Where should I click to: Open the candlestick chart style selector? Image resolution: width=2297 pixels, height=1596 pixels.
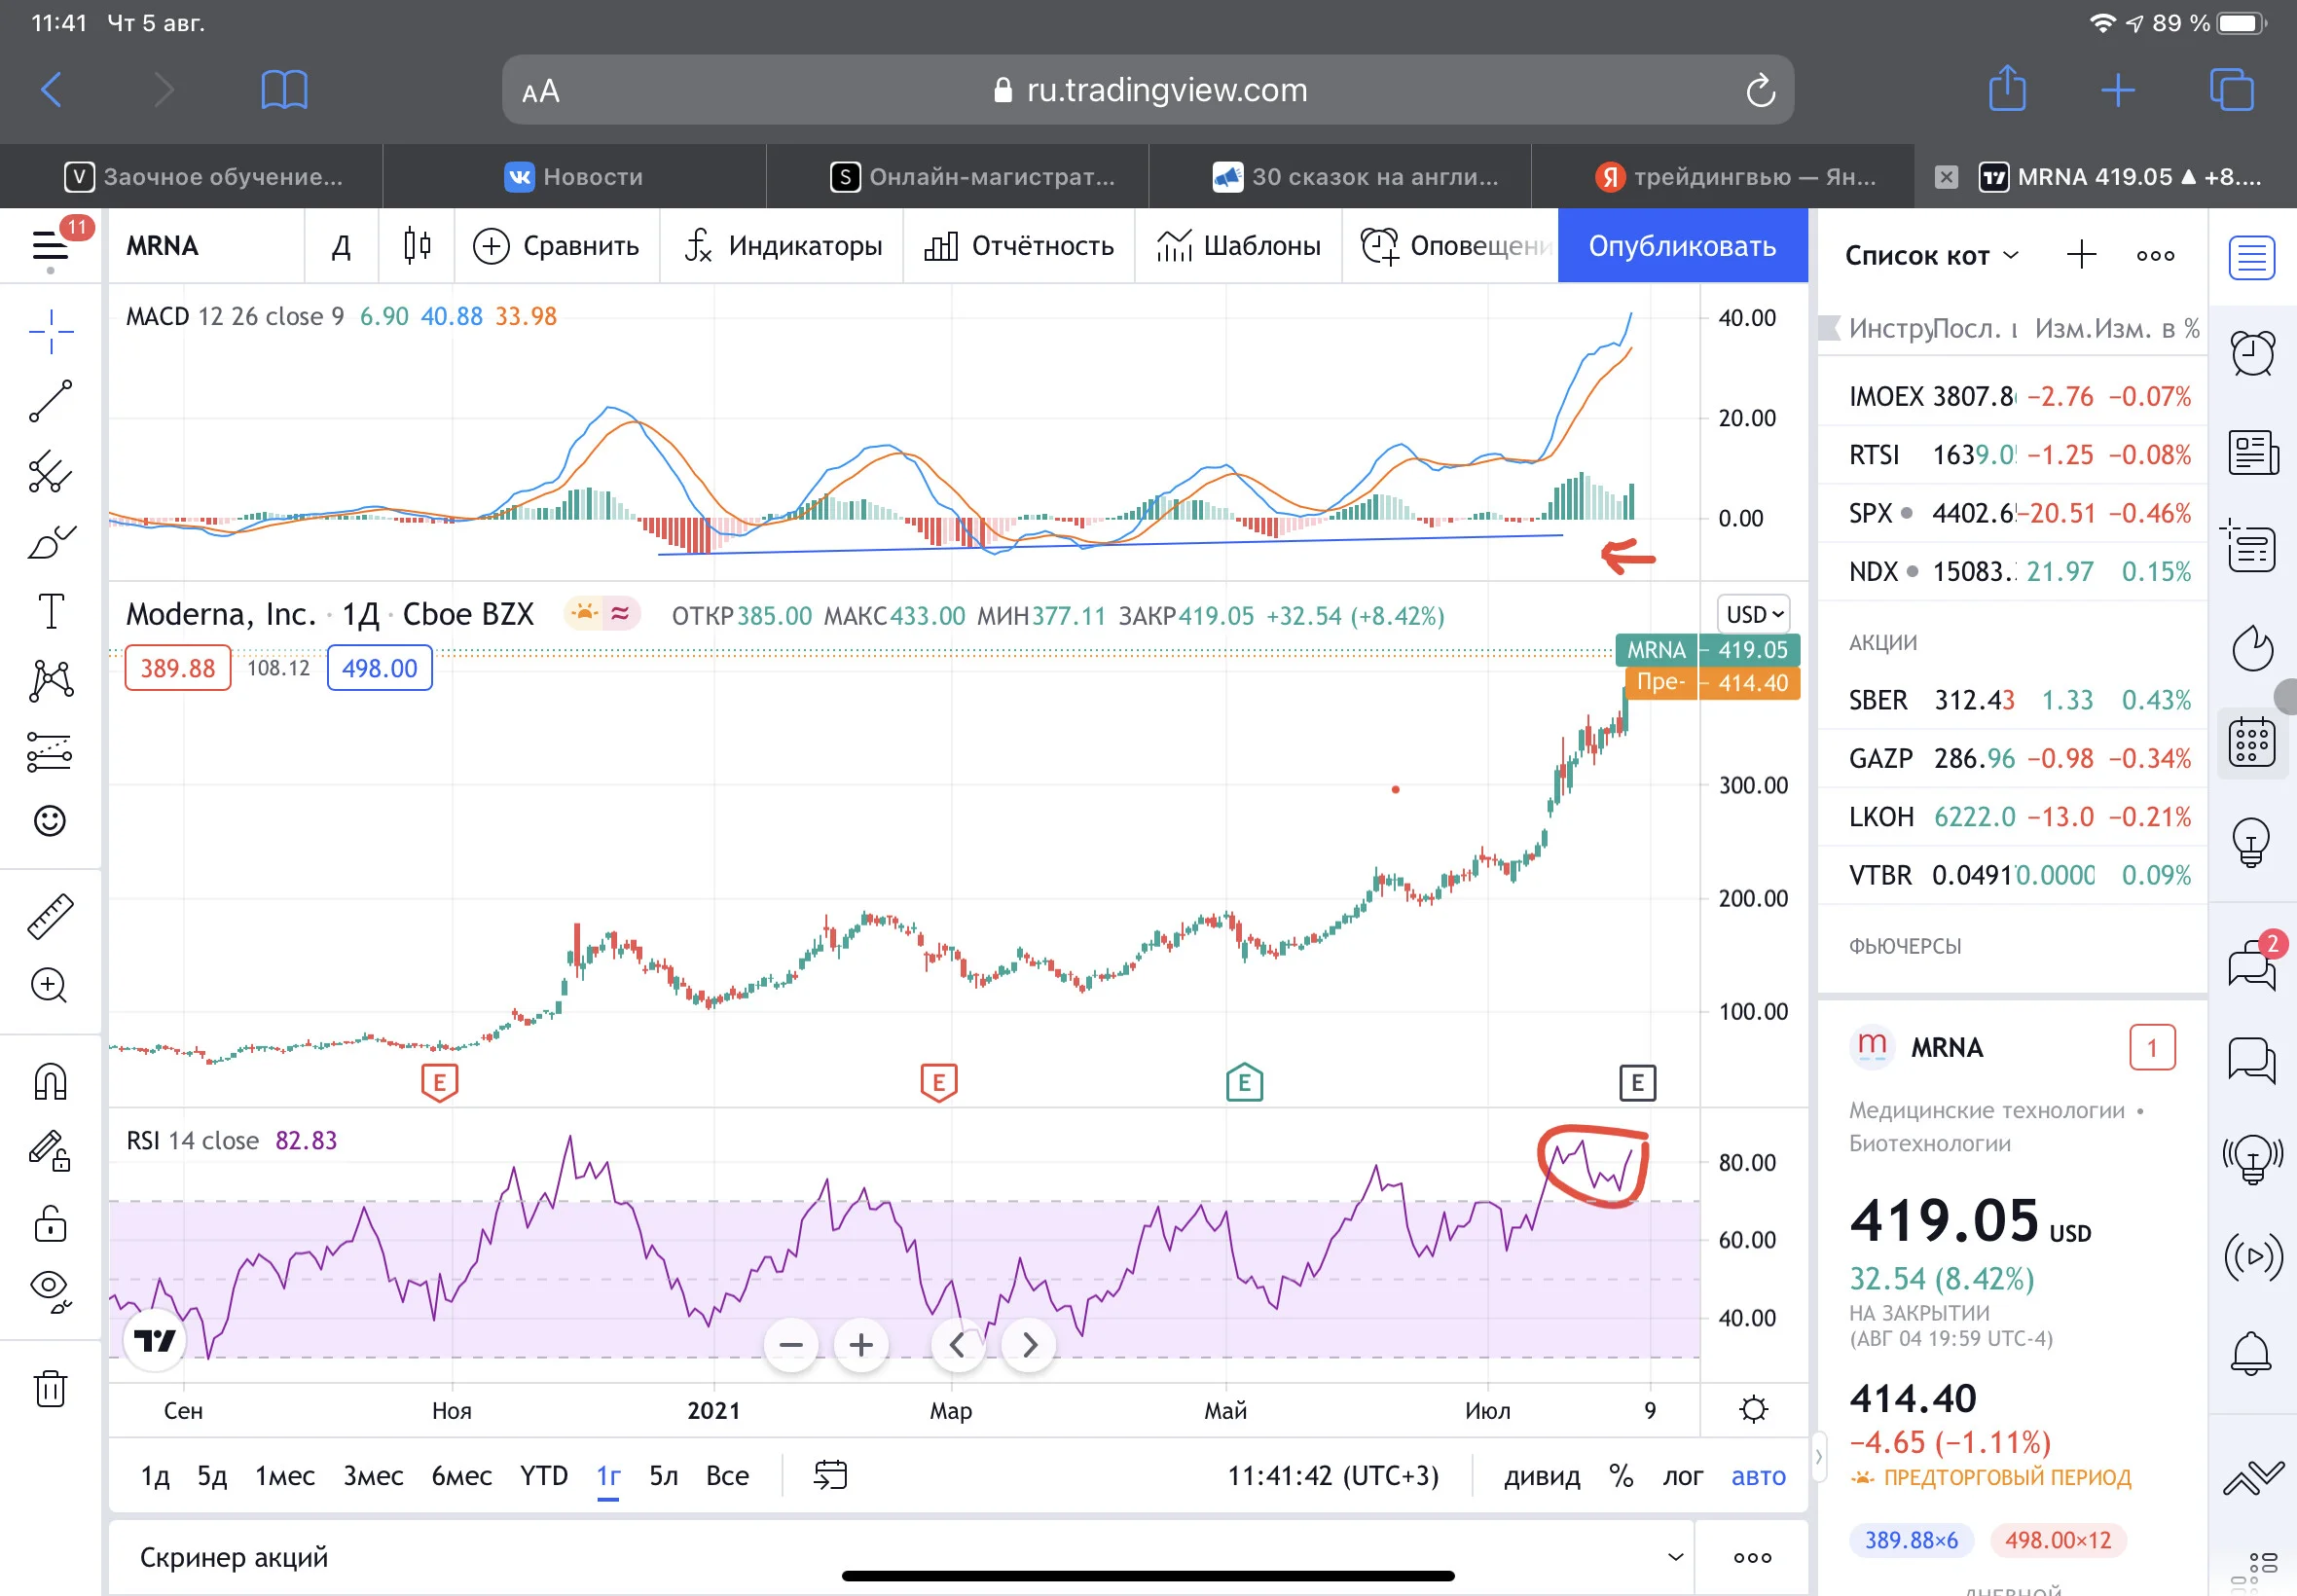point(417,246)
